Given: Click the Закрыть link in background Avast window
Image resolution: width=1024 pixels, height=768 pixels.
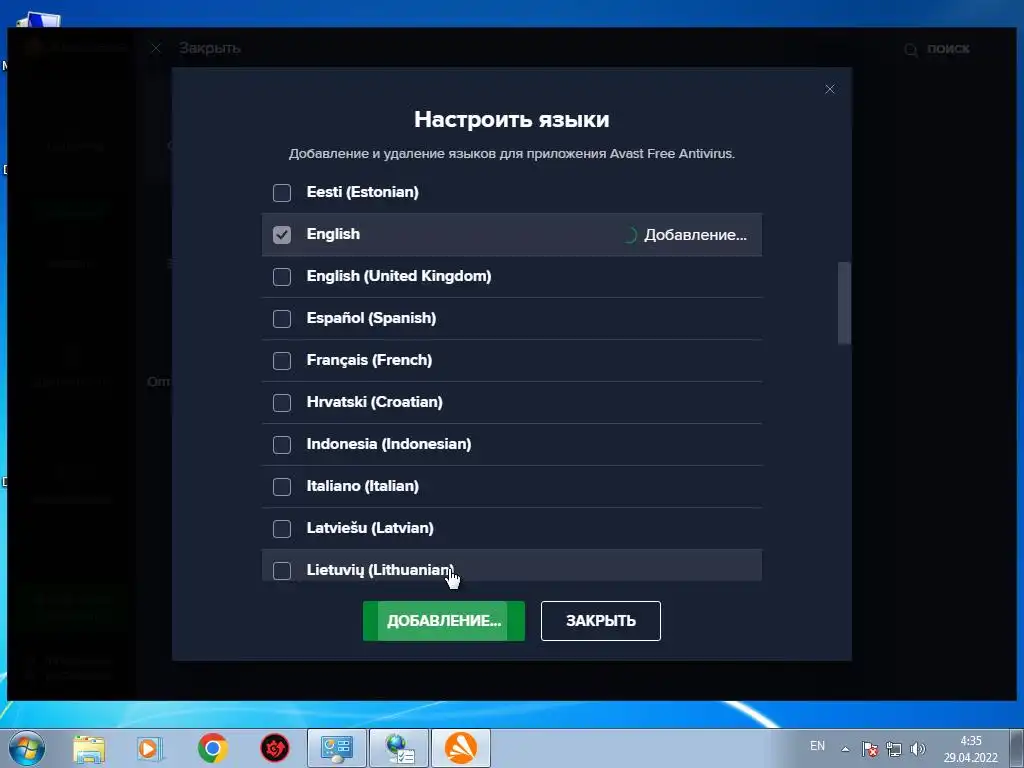Looking at the screenshot, I should [210, 48].
